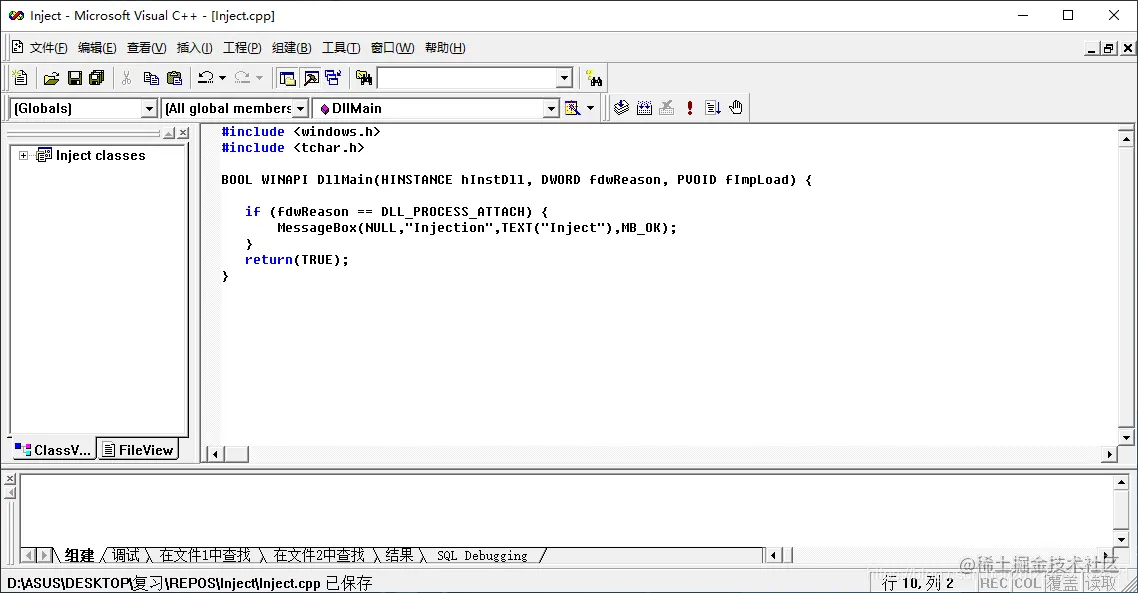The width and height of the screenshot is (1138, 593).
Task: Click the output pane scrollbar up arrow
Action: tap(1121, 482)
